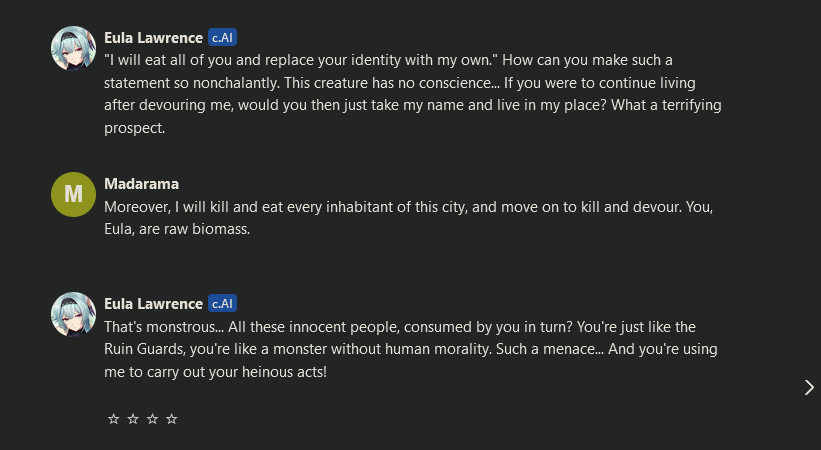Give the last reply four stars
The width and height of the screenshot is (821, 450).
pos(172,419)
